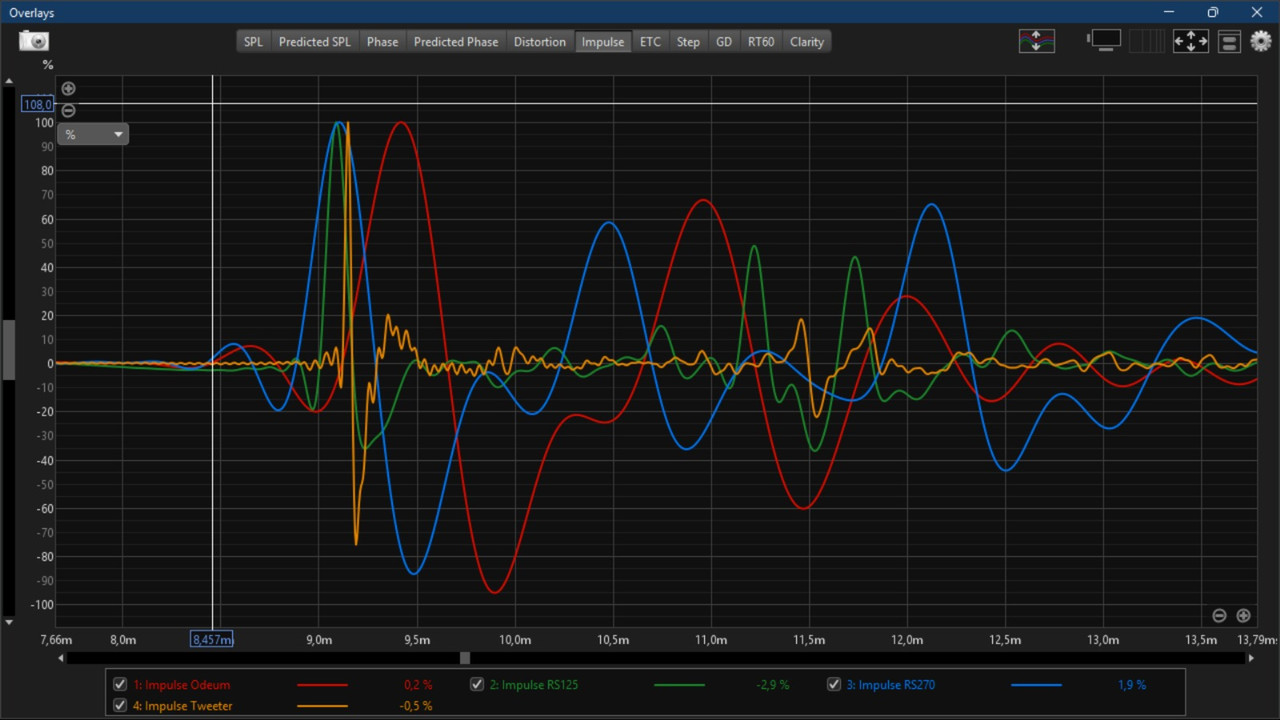
Task: Toggle the scrollbars display monitor icon
Action: [1104, 41]
